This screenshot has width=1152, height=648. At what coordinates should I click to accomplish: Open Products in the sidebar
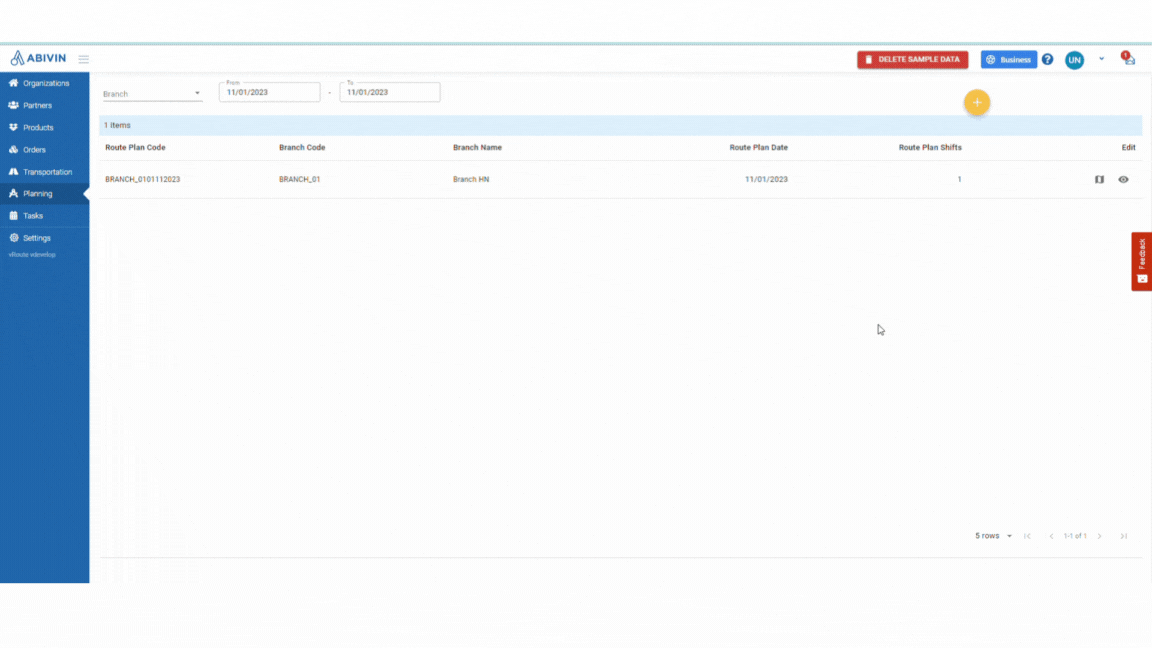[44, 127]
